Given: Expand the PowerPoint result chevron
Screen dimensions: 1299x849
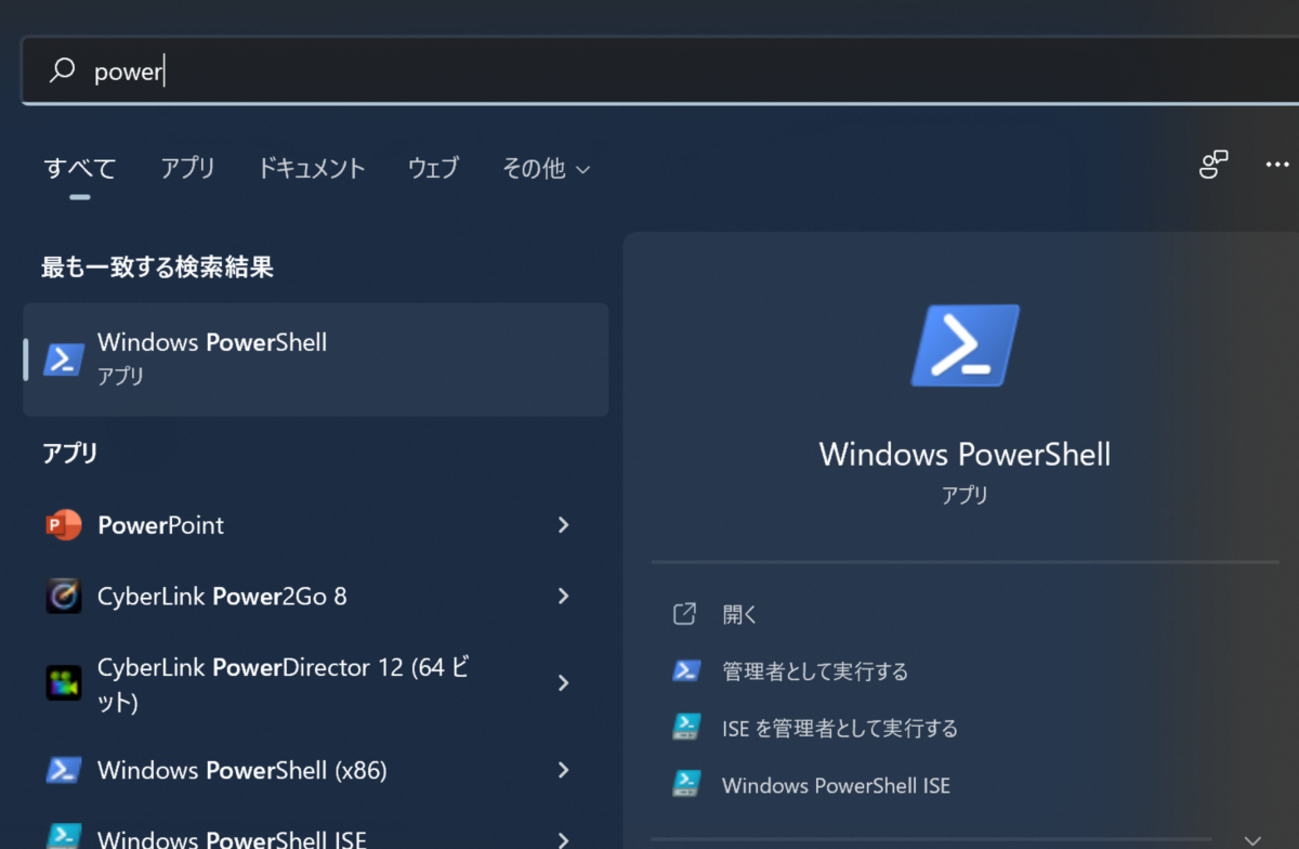Looking at the screenshot, I should click(564, 525).
